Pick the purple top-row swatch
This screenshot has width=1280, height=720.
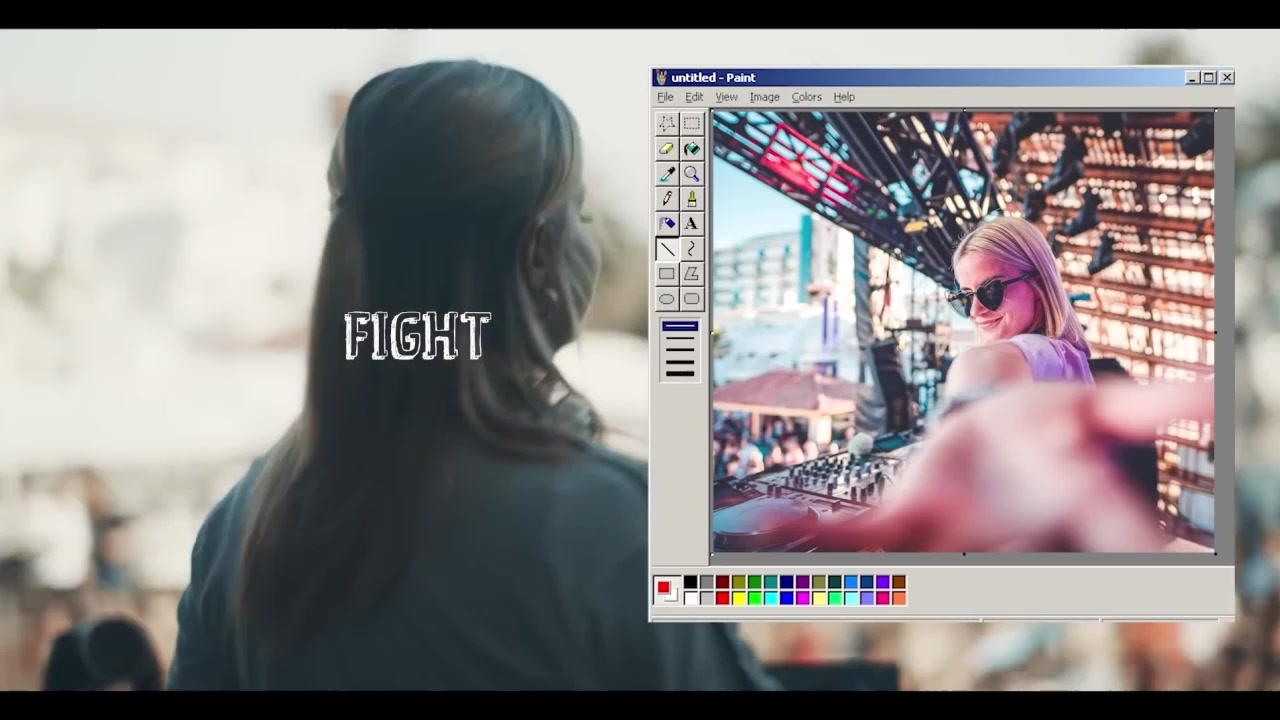[x=803, y=582]
